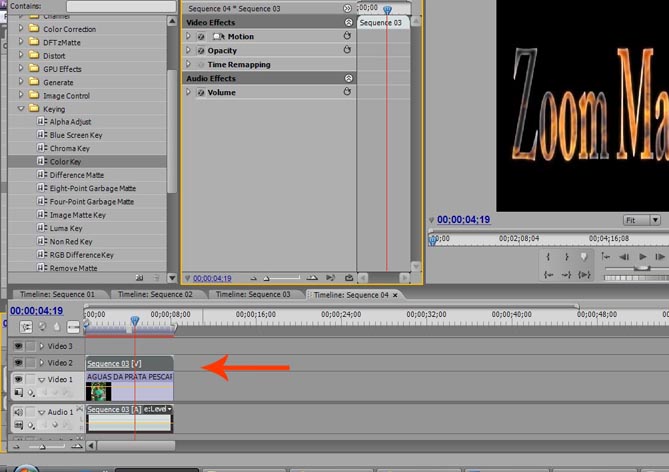Reset the Motion effect parameters
The image size is (669, 472).
click(347, 36)
